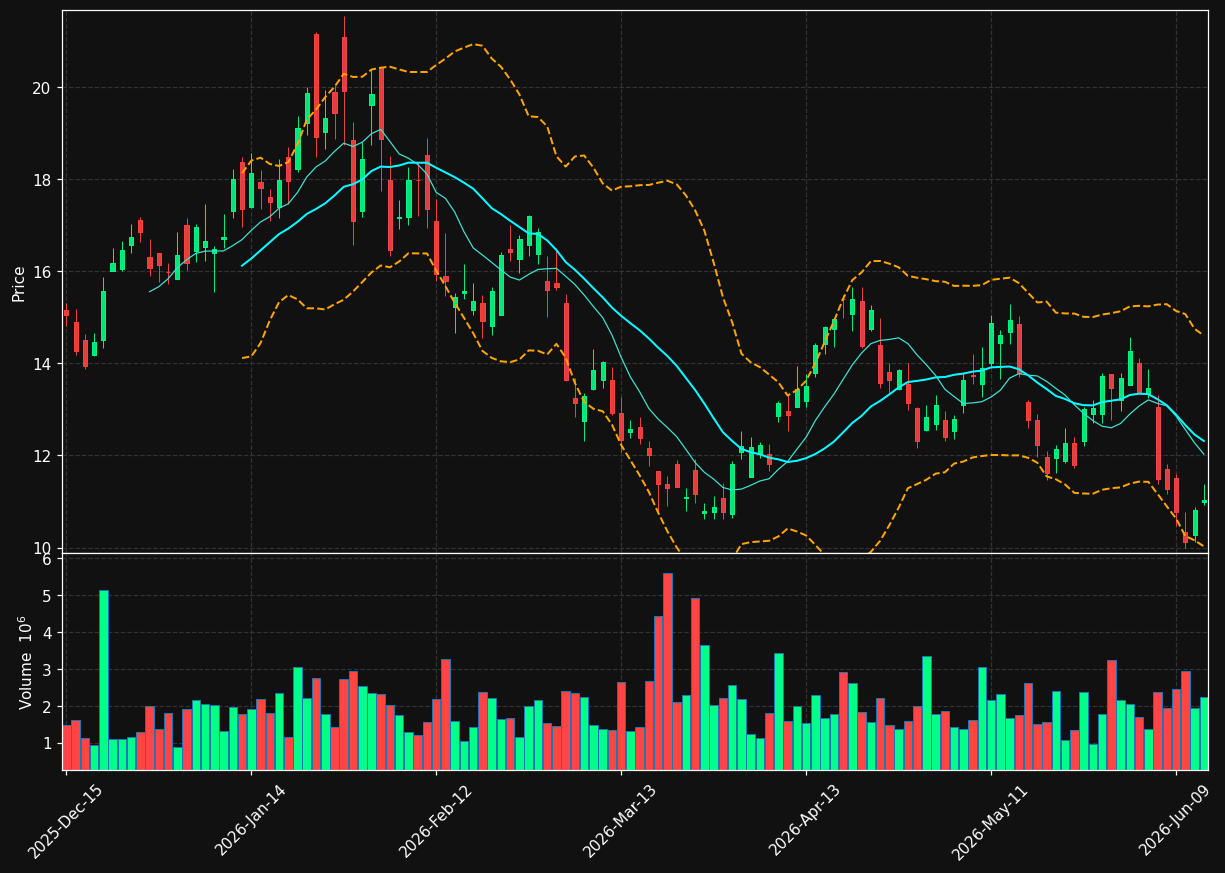Viewport: 1225px width, 873px height.
Task: Click the 2025-Dec-15 date label
Action: [65, 822]
